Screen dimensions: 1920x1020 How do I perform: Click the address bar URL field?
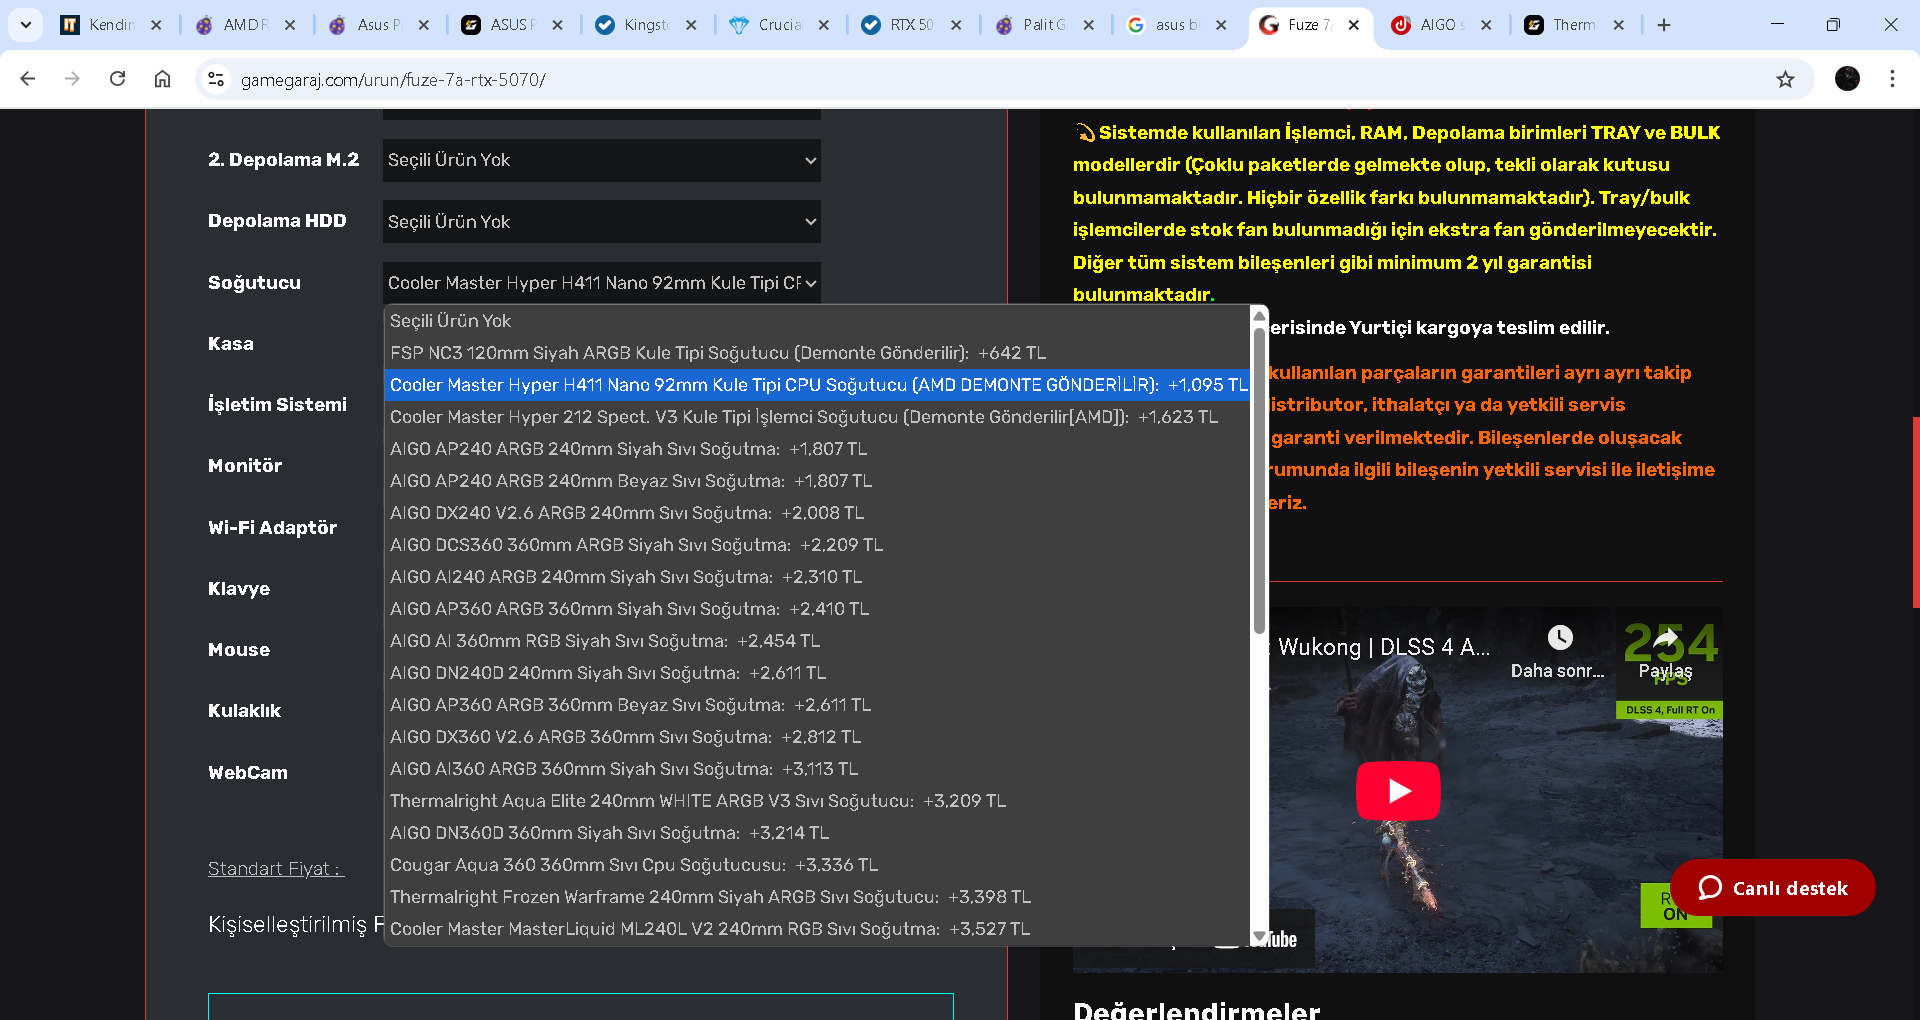click(x=1000, y=79)
